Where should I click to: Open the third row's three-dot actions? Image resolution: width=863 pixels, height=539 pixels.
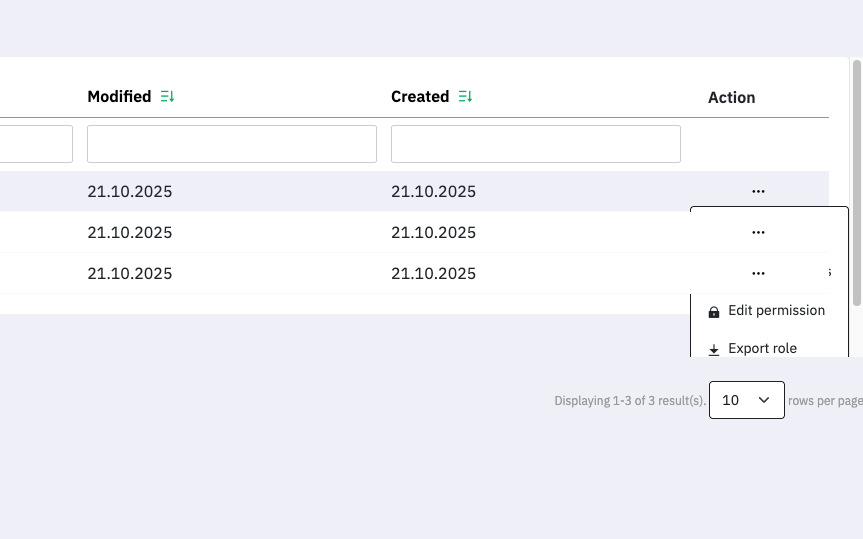[x=758, y=273]
